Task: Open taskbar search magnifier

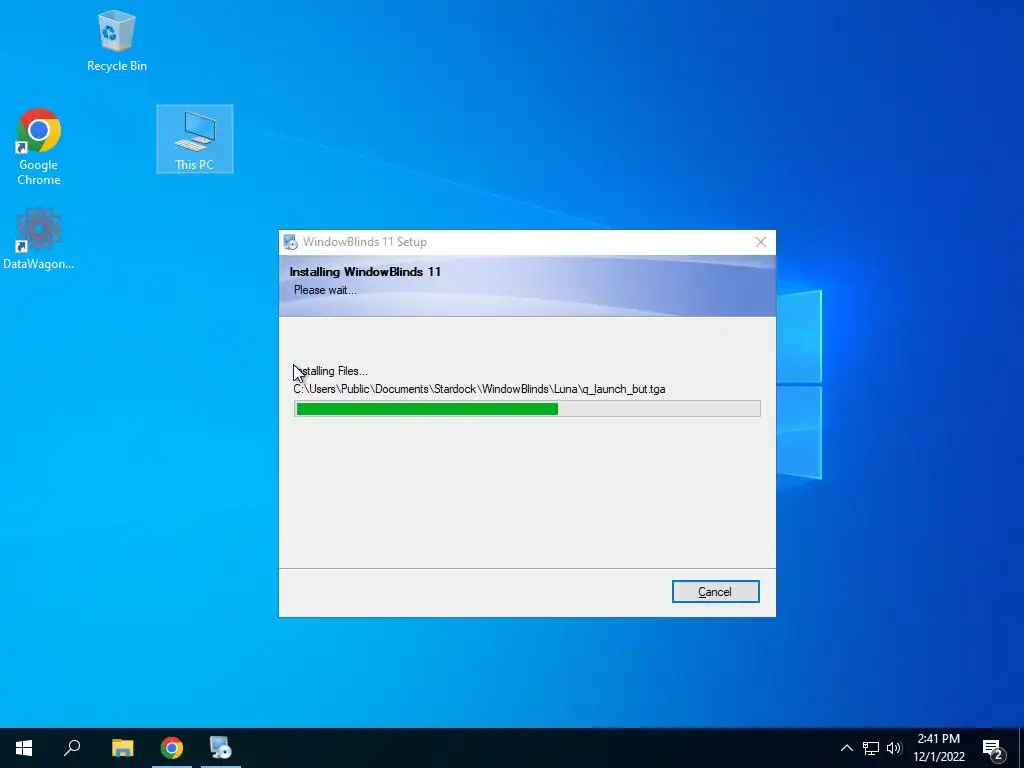Action: (72, 748)
